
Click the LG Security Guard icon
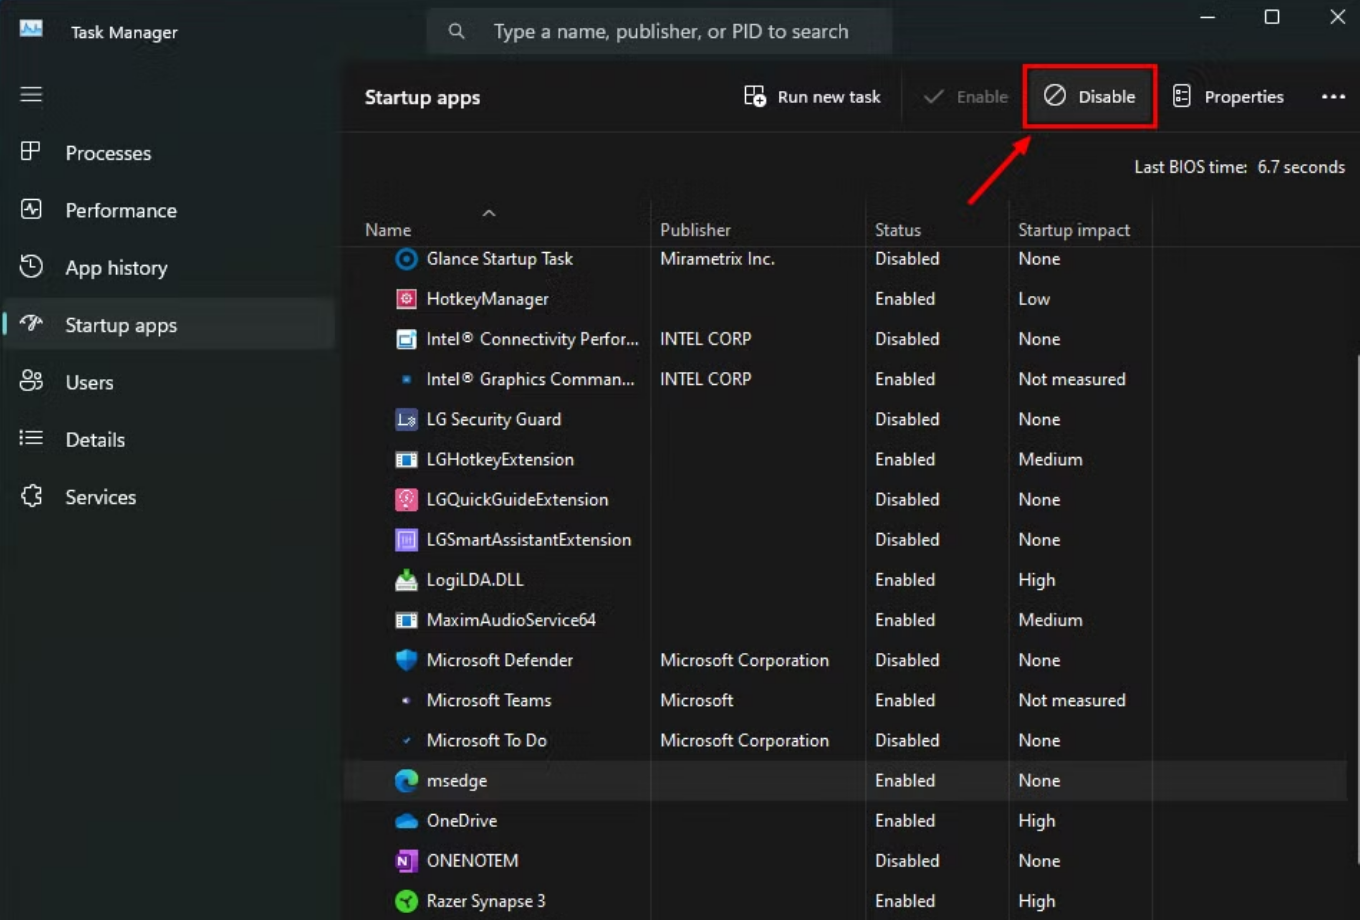406,419
